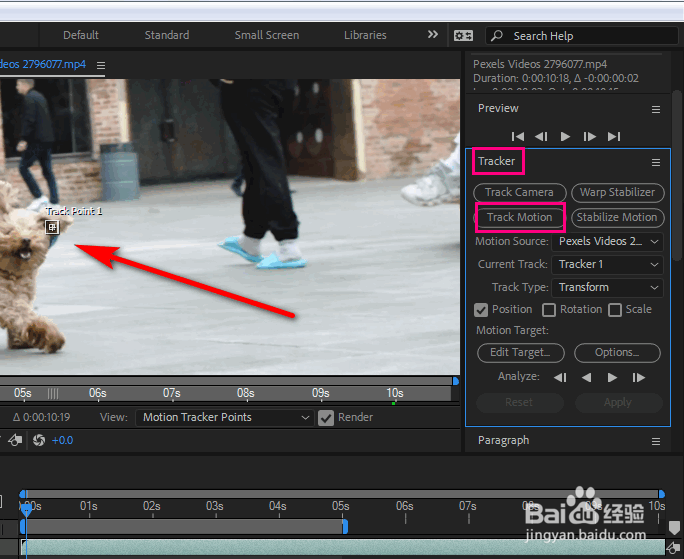Screen dimensions: 684x559
Task: Click the marker bin icon at timeline right
Action: (x=674, y=527)
